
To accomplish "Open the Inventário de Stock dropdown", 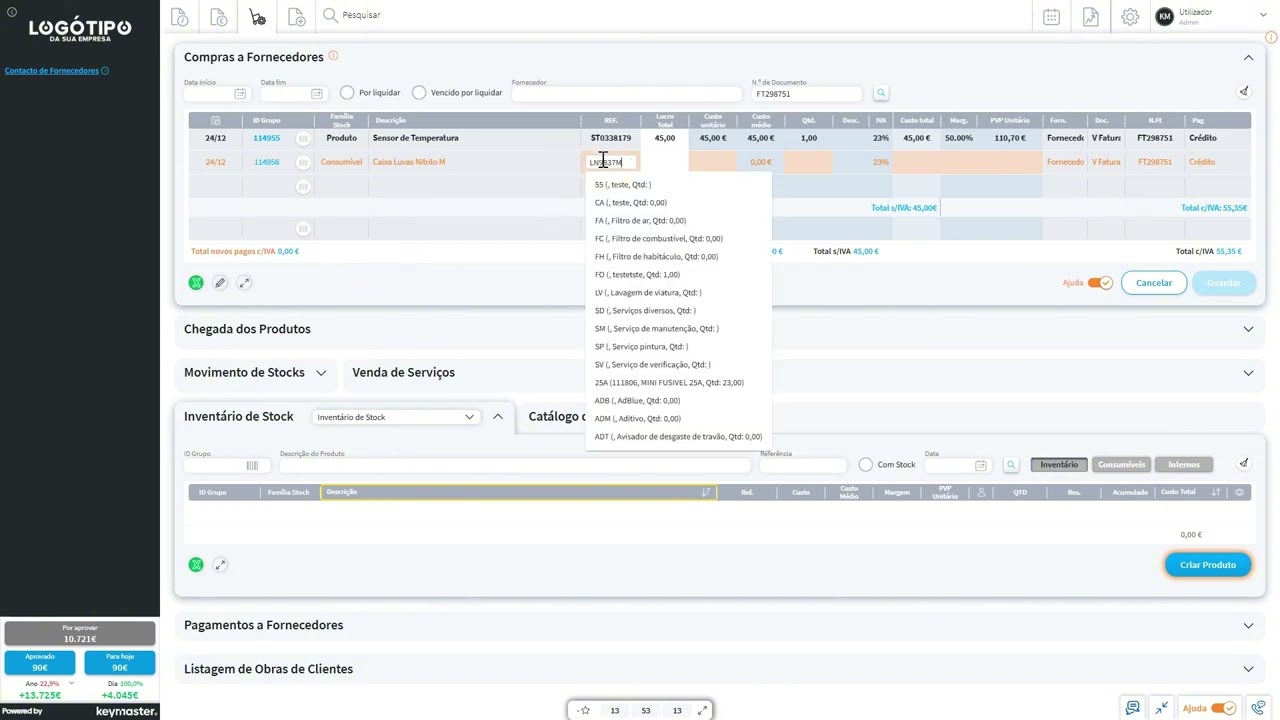I will [x=396, y=417].
